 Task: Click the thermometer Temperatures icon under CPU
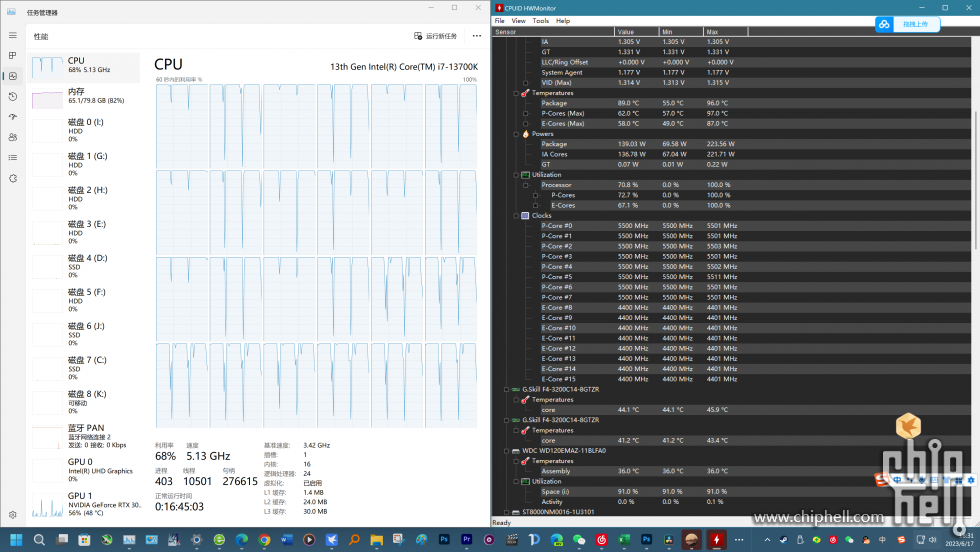(x=525, y=93)
